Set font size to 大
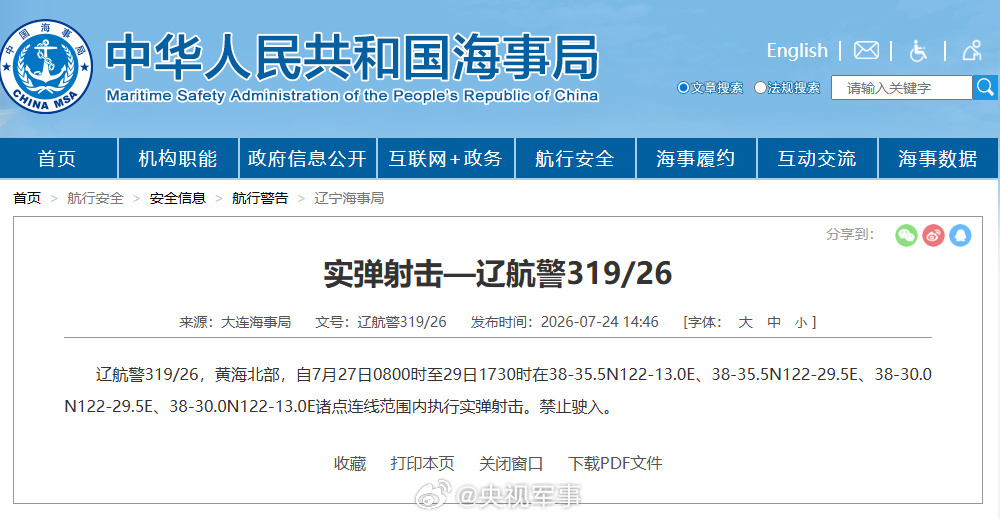Viewport: 1000px width, 519px height. [x=745, y=323]
